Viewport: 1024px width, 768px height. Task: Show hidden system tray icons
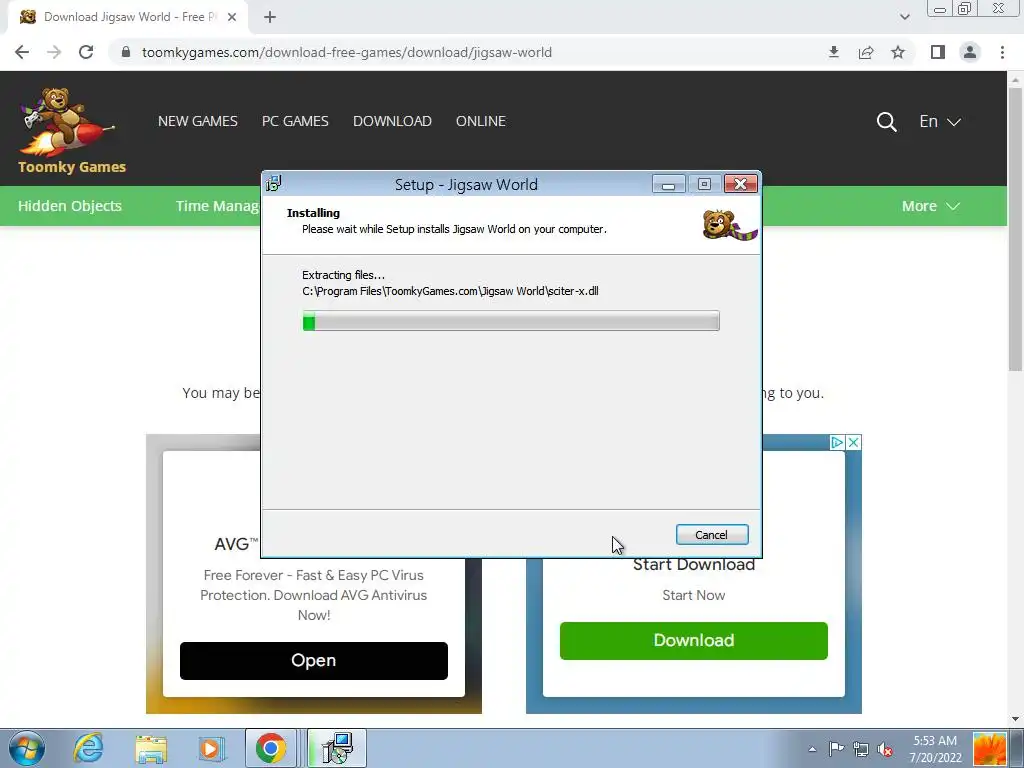(812, 749)
